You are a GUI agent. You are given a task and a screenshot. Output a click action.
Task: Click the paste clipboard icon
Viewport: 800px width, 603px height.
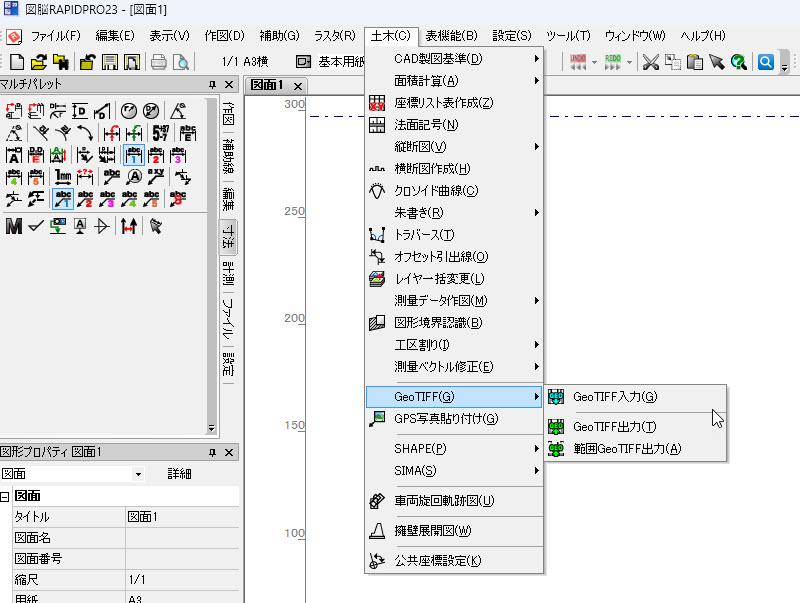(x=694, y=62)
